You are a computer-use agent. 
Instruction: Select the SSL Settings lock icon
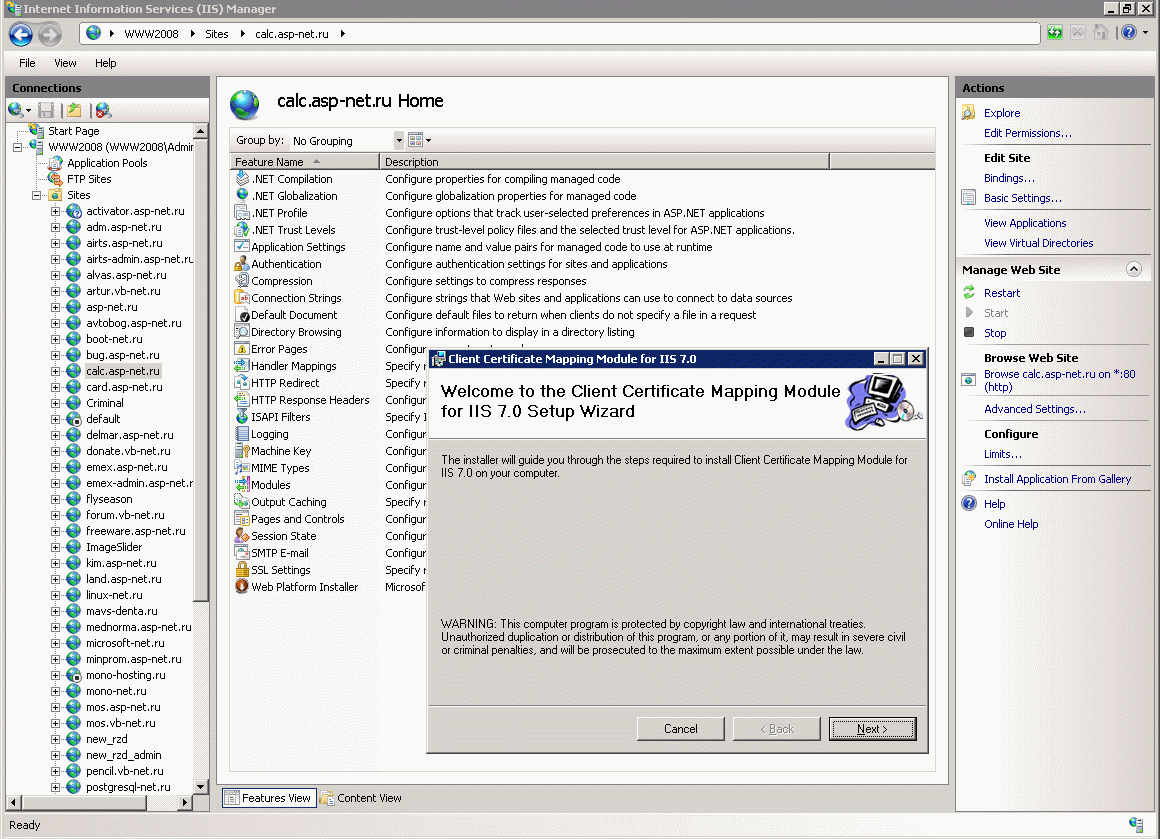tap(242, 570)
